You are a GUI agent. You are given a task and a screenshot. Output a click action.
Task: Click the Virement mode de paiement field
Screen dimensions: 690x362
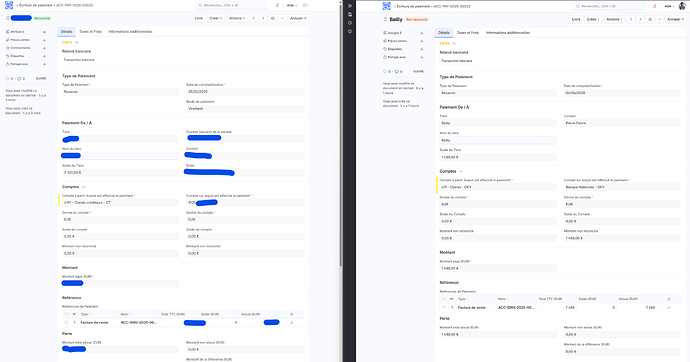pyautogui.click(x=245, y=109)
